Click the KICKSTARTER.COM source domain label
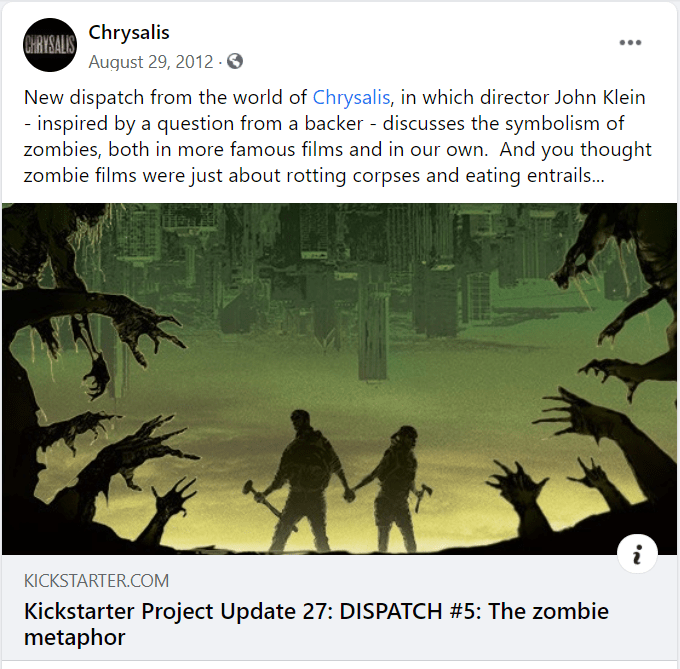This screenshot has width=680, height=669. pyautogui.click(x=96, y=581)
